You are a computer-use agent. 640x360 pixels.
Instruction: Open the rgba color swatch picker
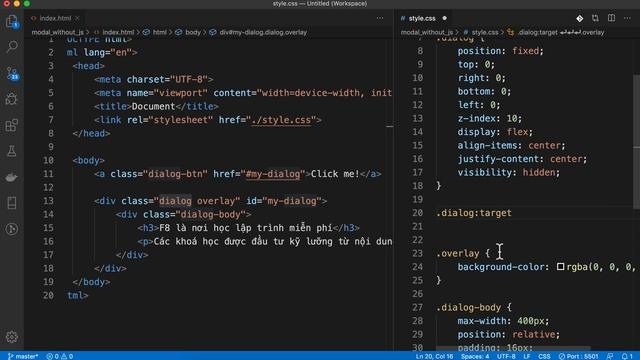(x=560, y=267)
